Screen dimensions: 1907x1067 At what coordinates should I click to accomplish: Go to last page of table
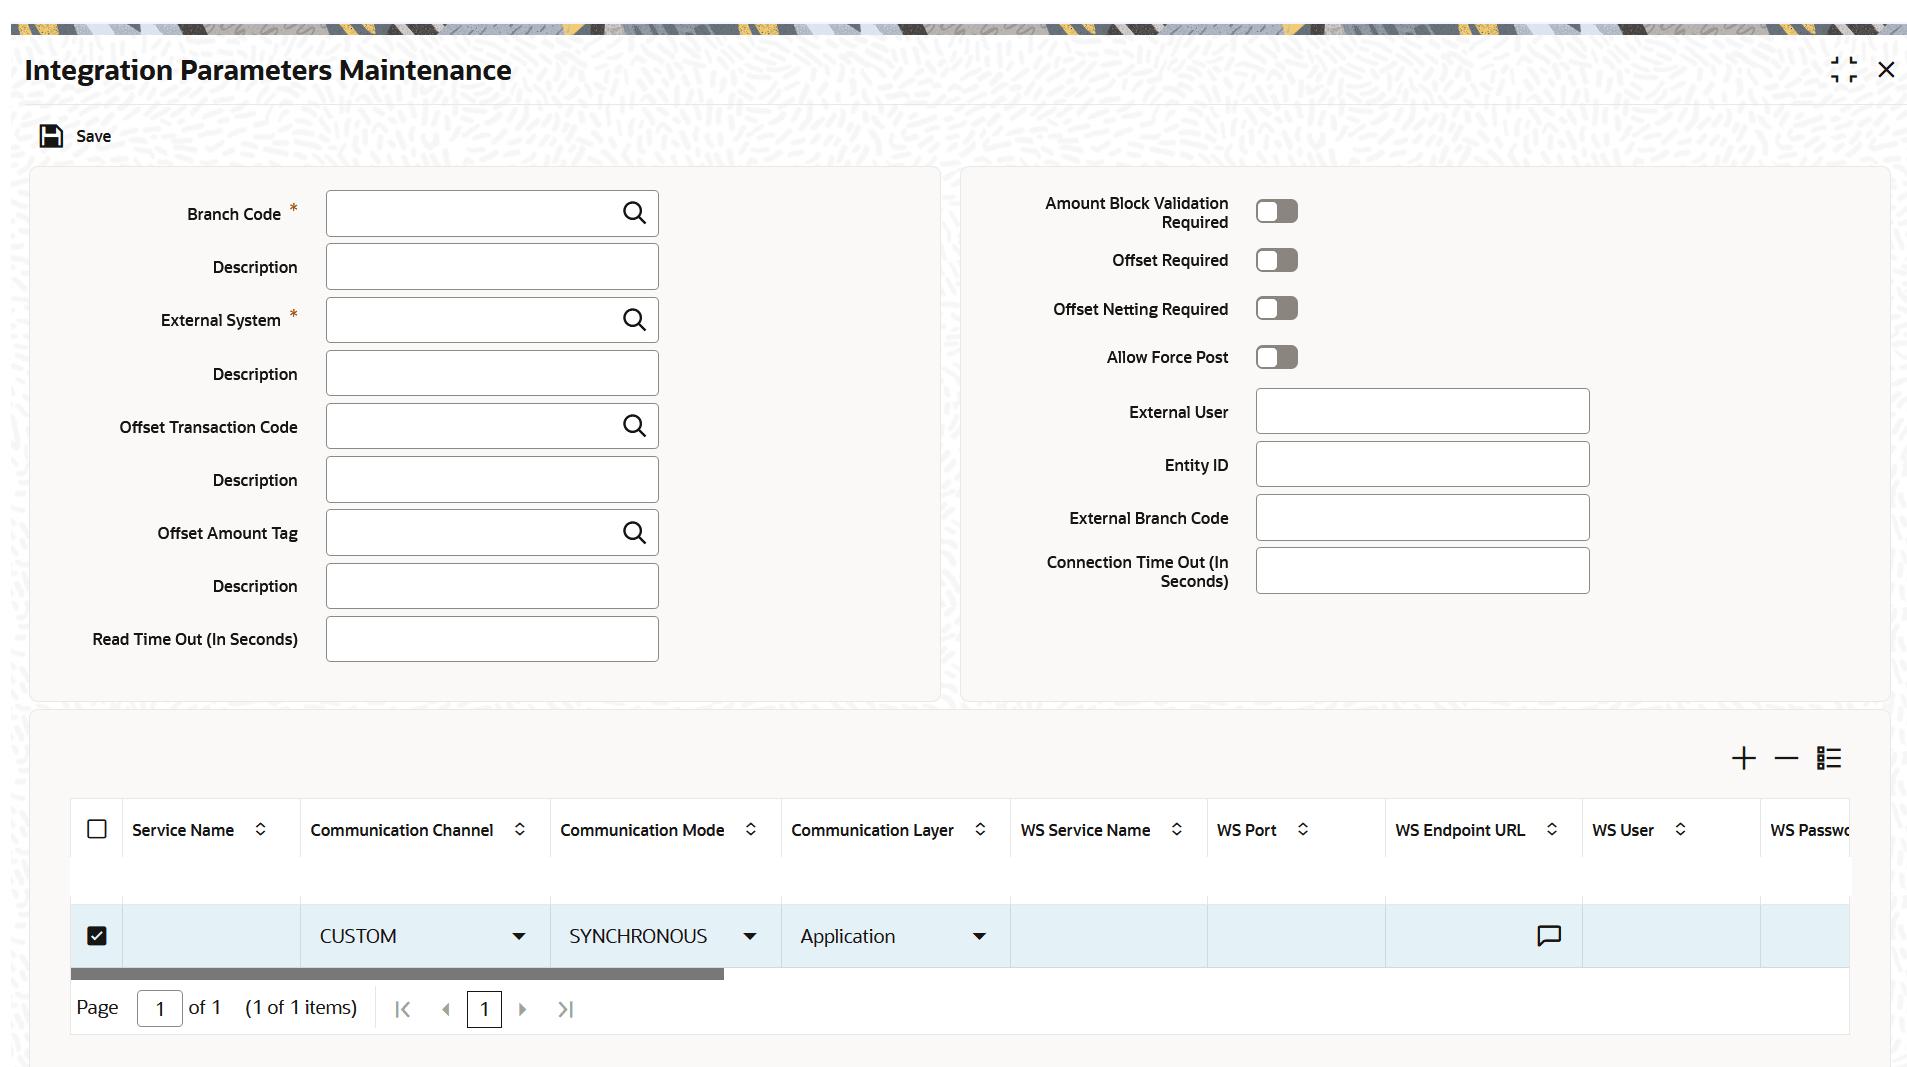[x=565, y=1010]
